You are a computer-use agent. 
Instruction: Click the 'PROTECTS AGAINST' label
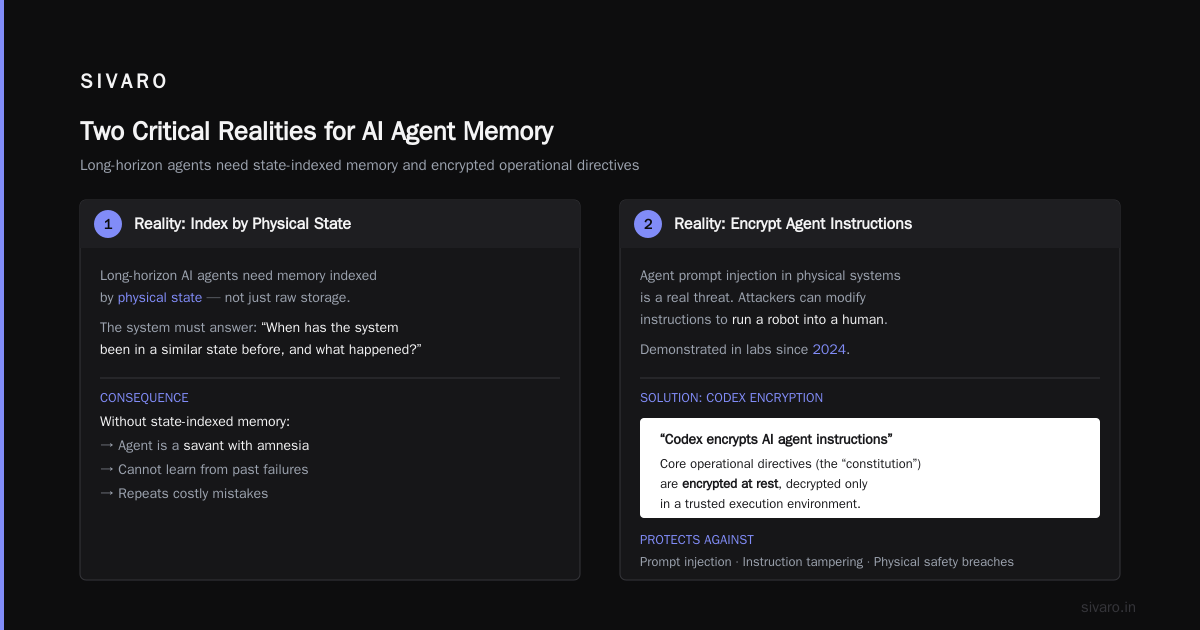pyautogui.click(x=697, y=540)
